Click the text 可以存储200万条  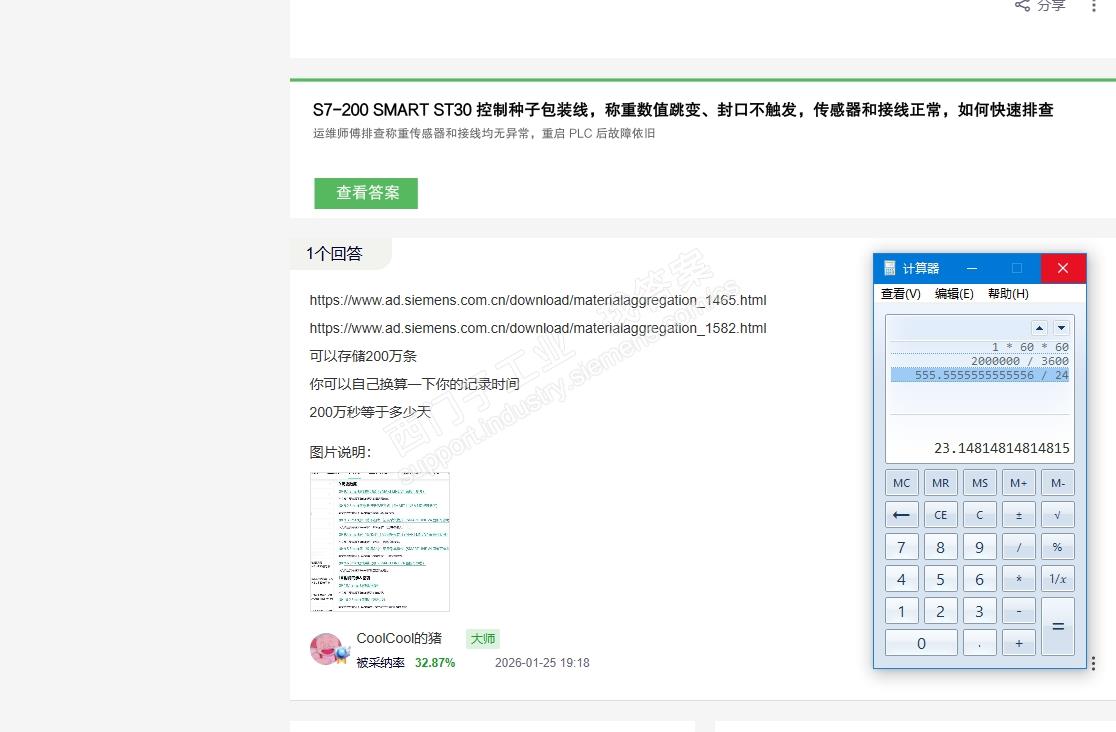363,356
